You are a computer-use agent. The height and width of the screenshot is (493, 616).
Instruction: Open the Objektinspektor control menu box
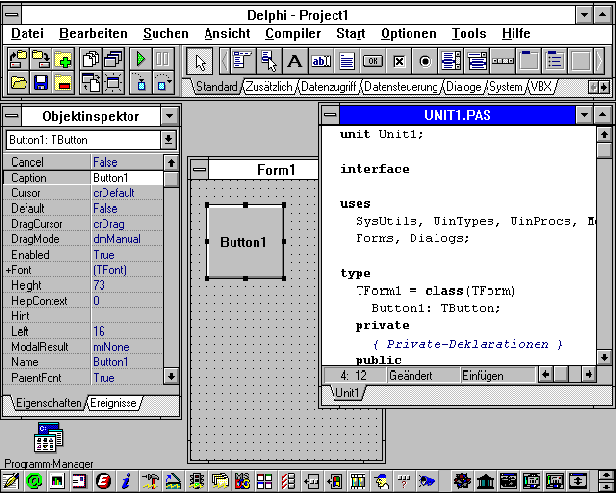(12, 116)
